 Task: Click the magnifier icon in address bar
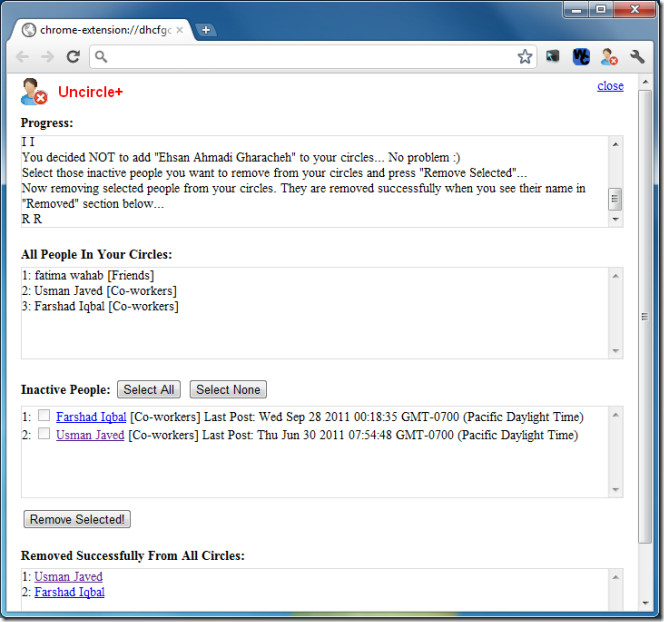pyautogui.click(x=101, y=56)
